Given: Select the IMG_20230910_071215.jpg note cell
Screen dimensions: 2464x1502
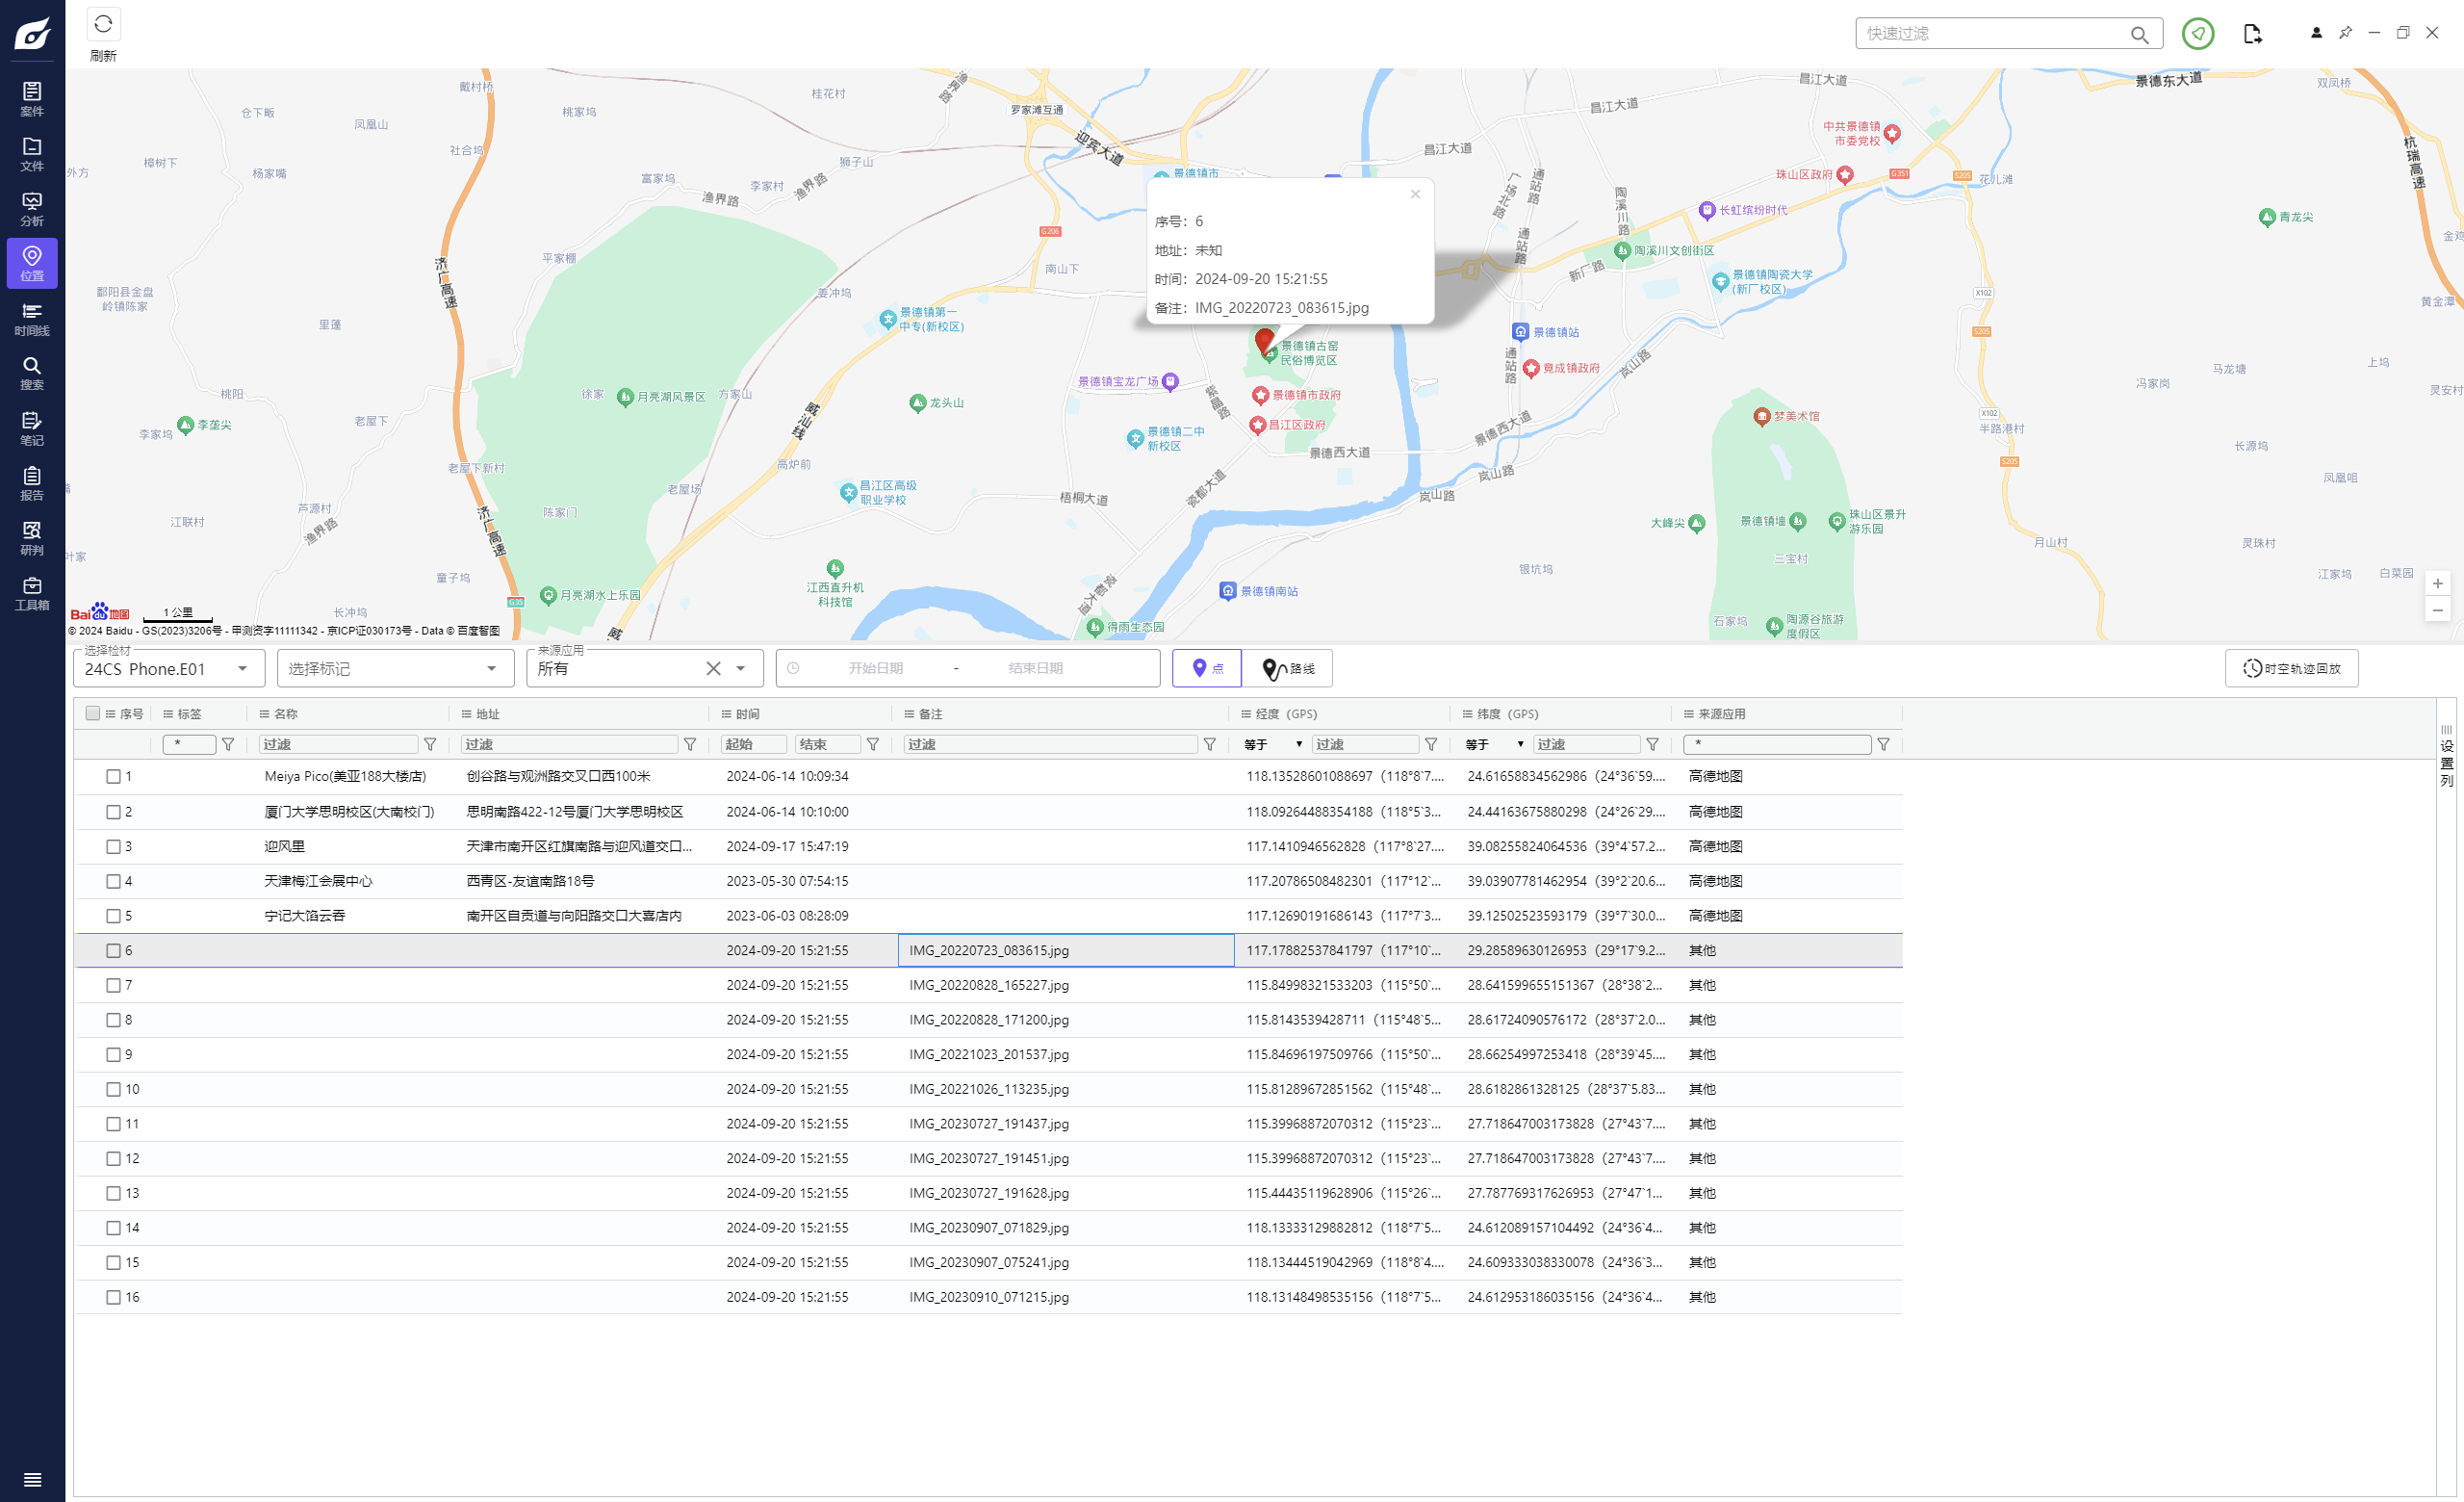Looking at the screenshot, I should [x=1066, y=1297].
